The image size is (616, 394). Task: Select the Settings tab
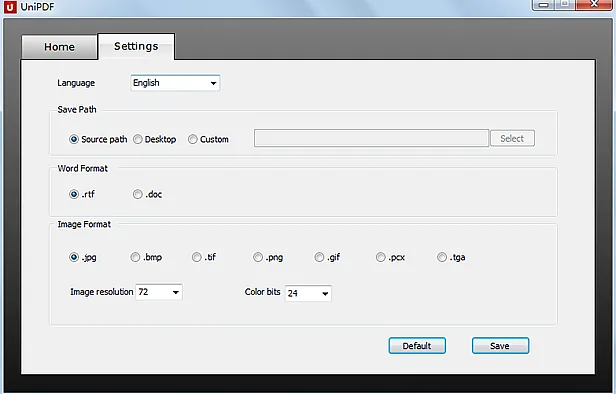coord(136,46)
